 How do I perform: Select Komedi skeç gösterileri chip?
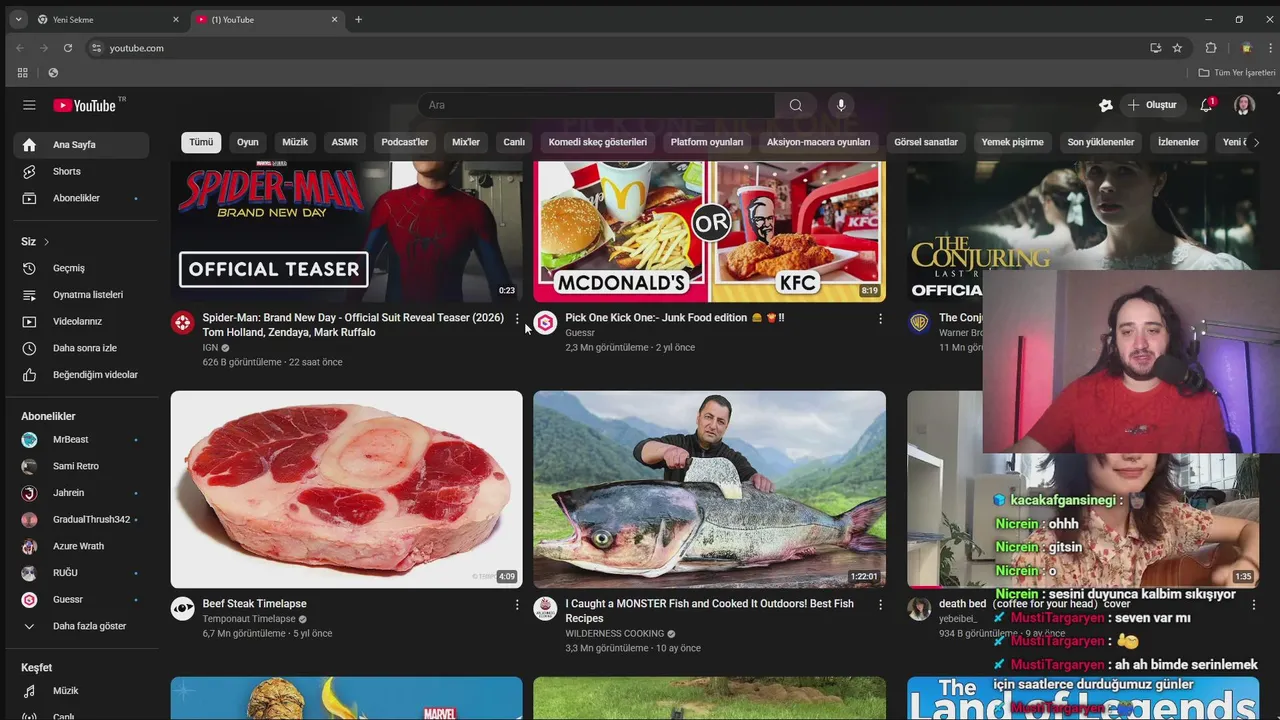click(x=598, y=142)
